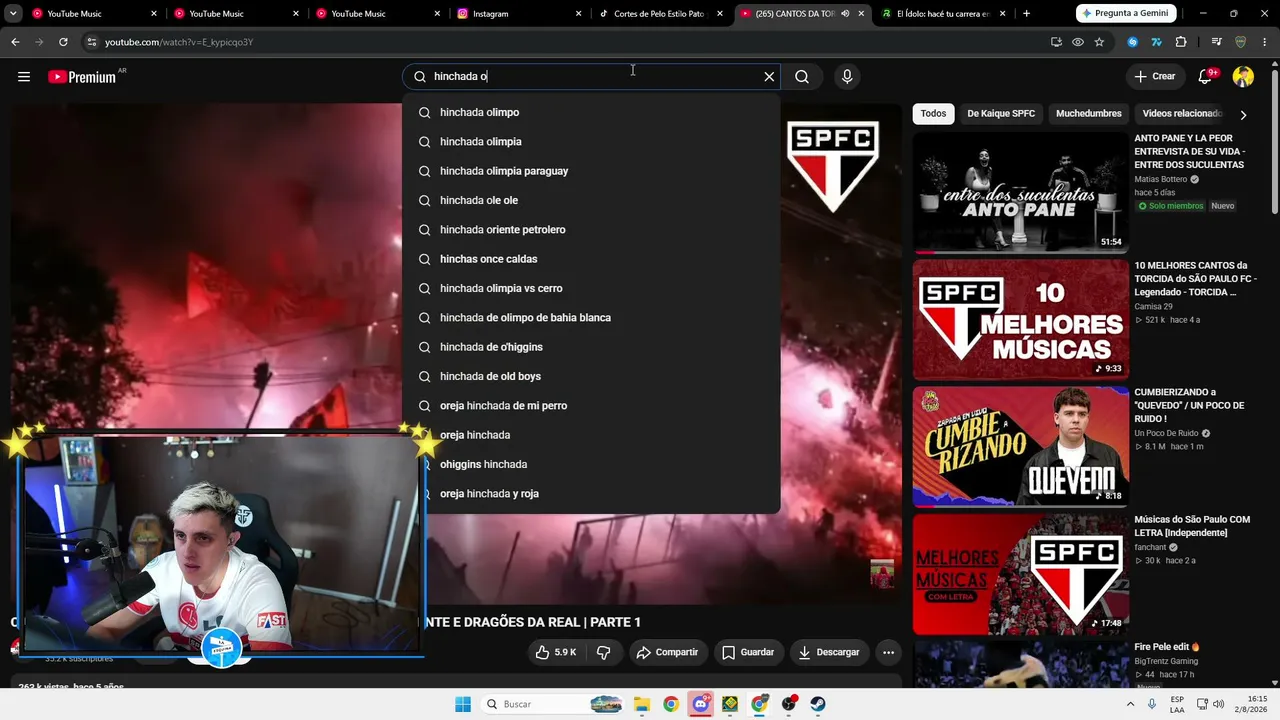Close the Instagram tab

579,14
